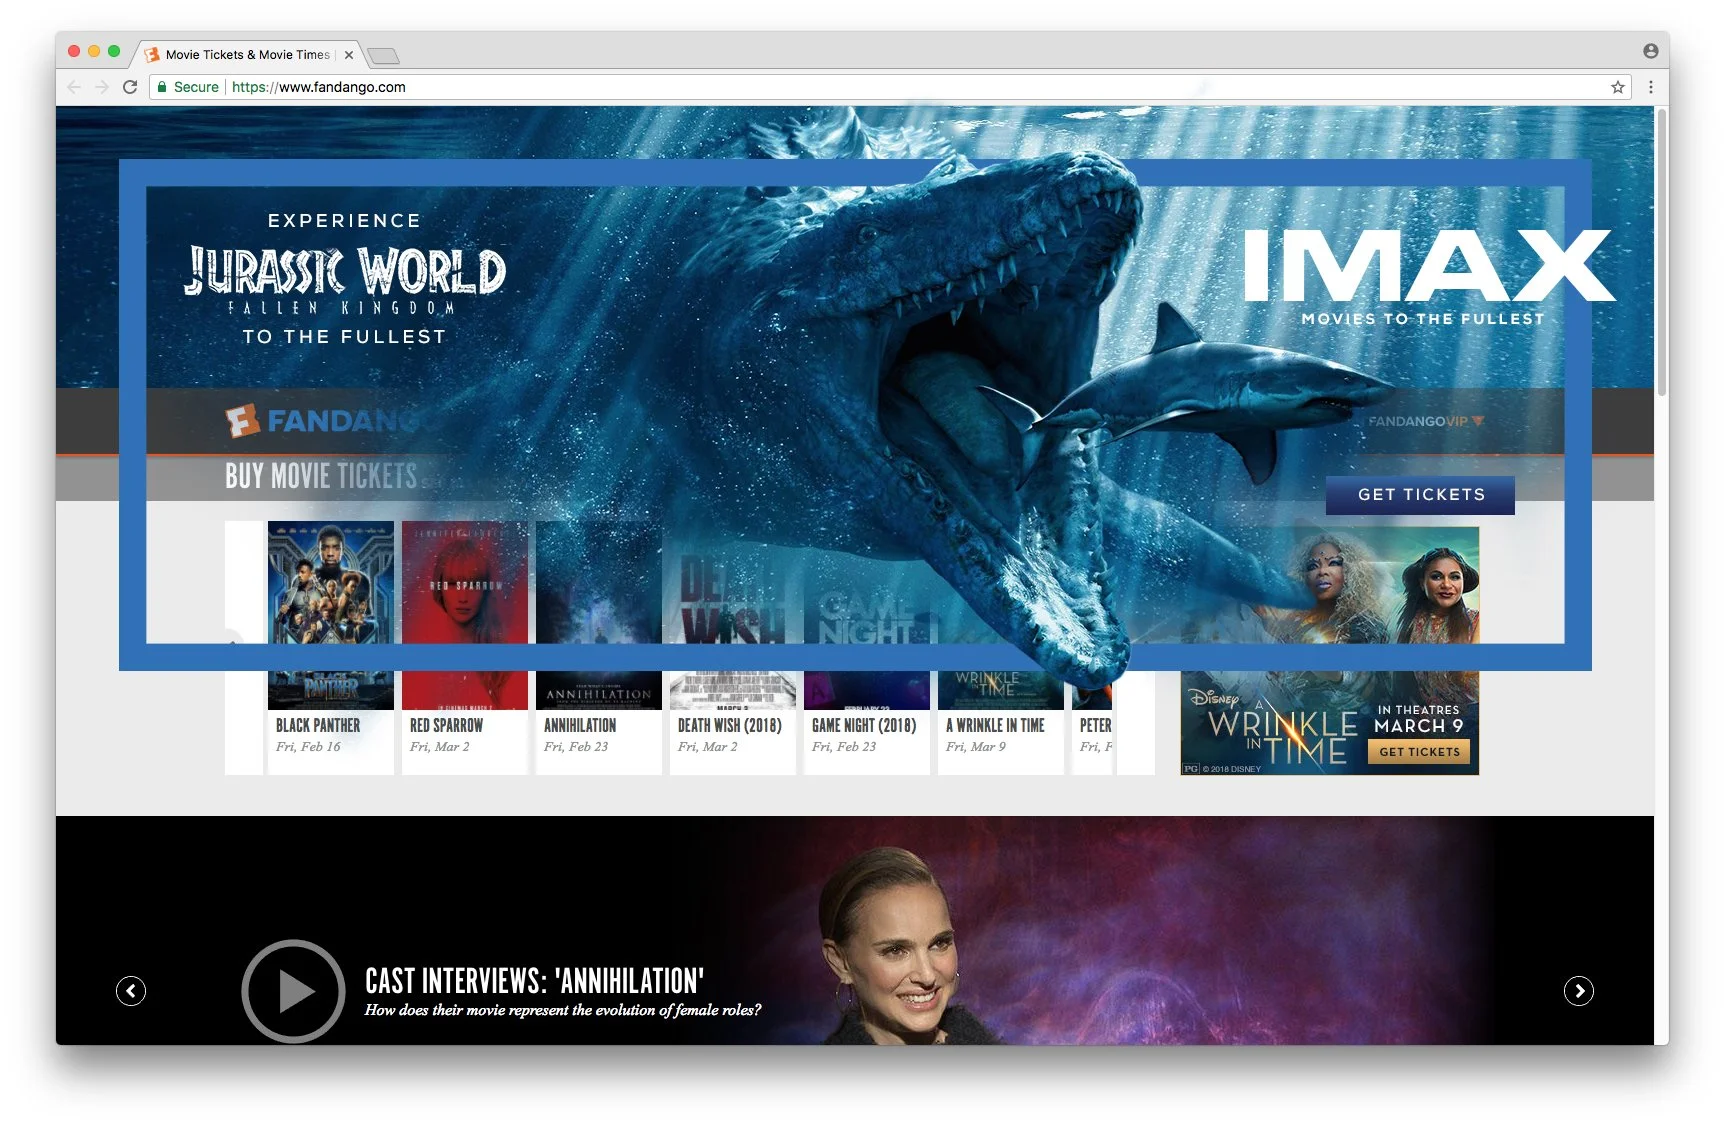This screenshot has height=1125, width=1725.
Task: Open the Chrome profile icon
Action: point(1650,51)
